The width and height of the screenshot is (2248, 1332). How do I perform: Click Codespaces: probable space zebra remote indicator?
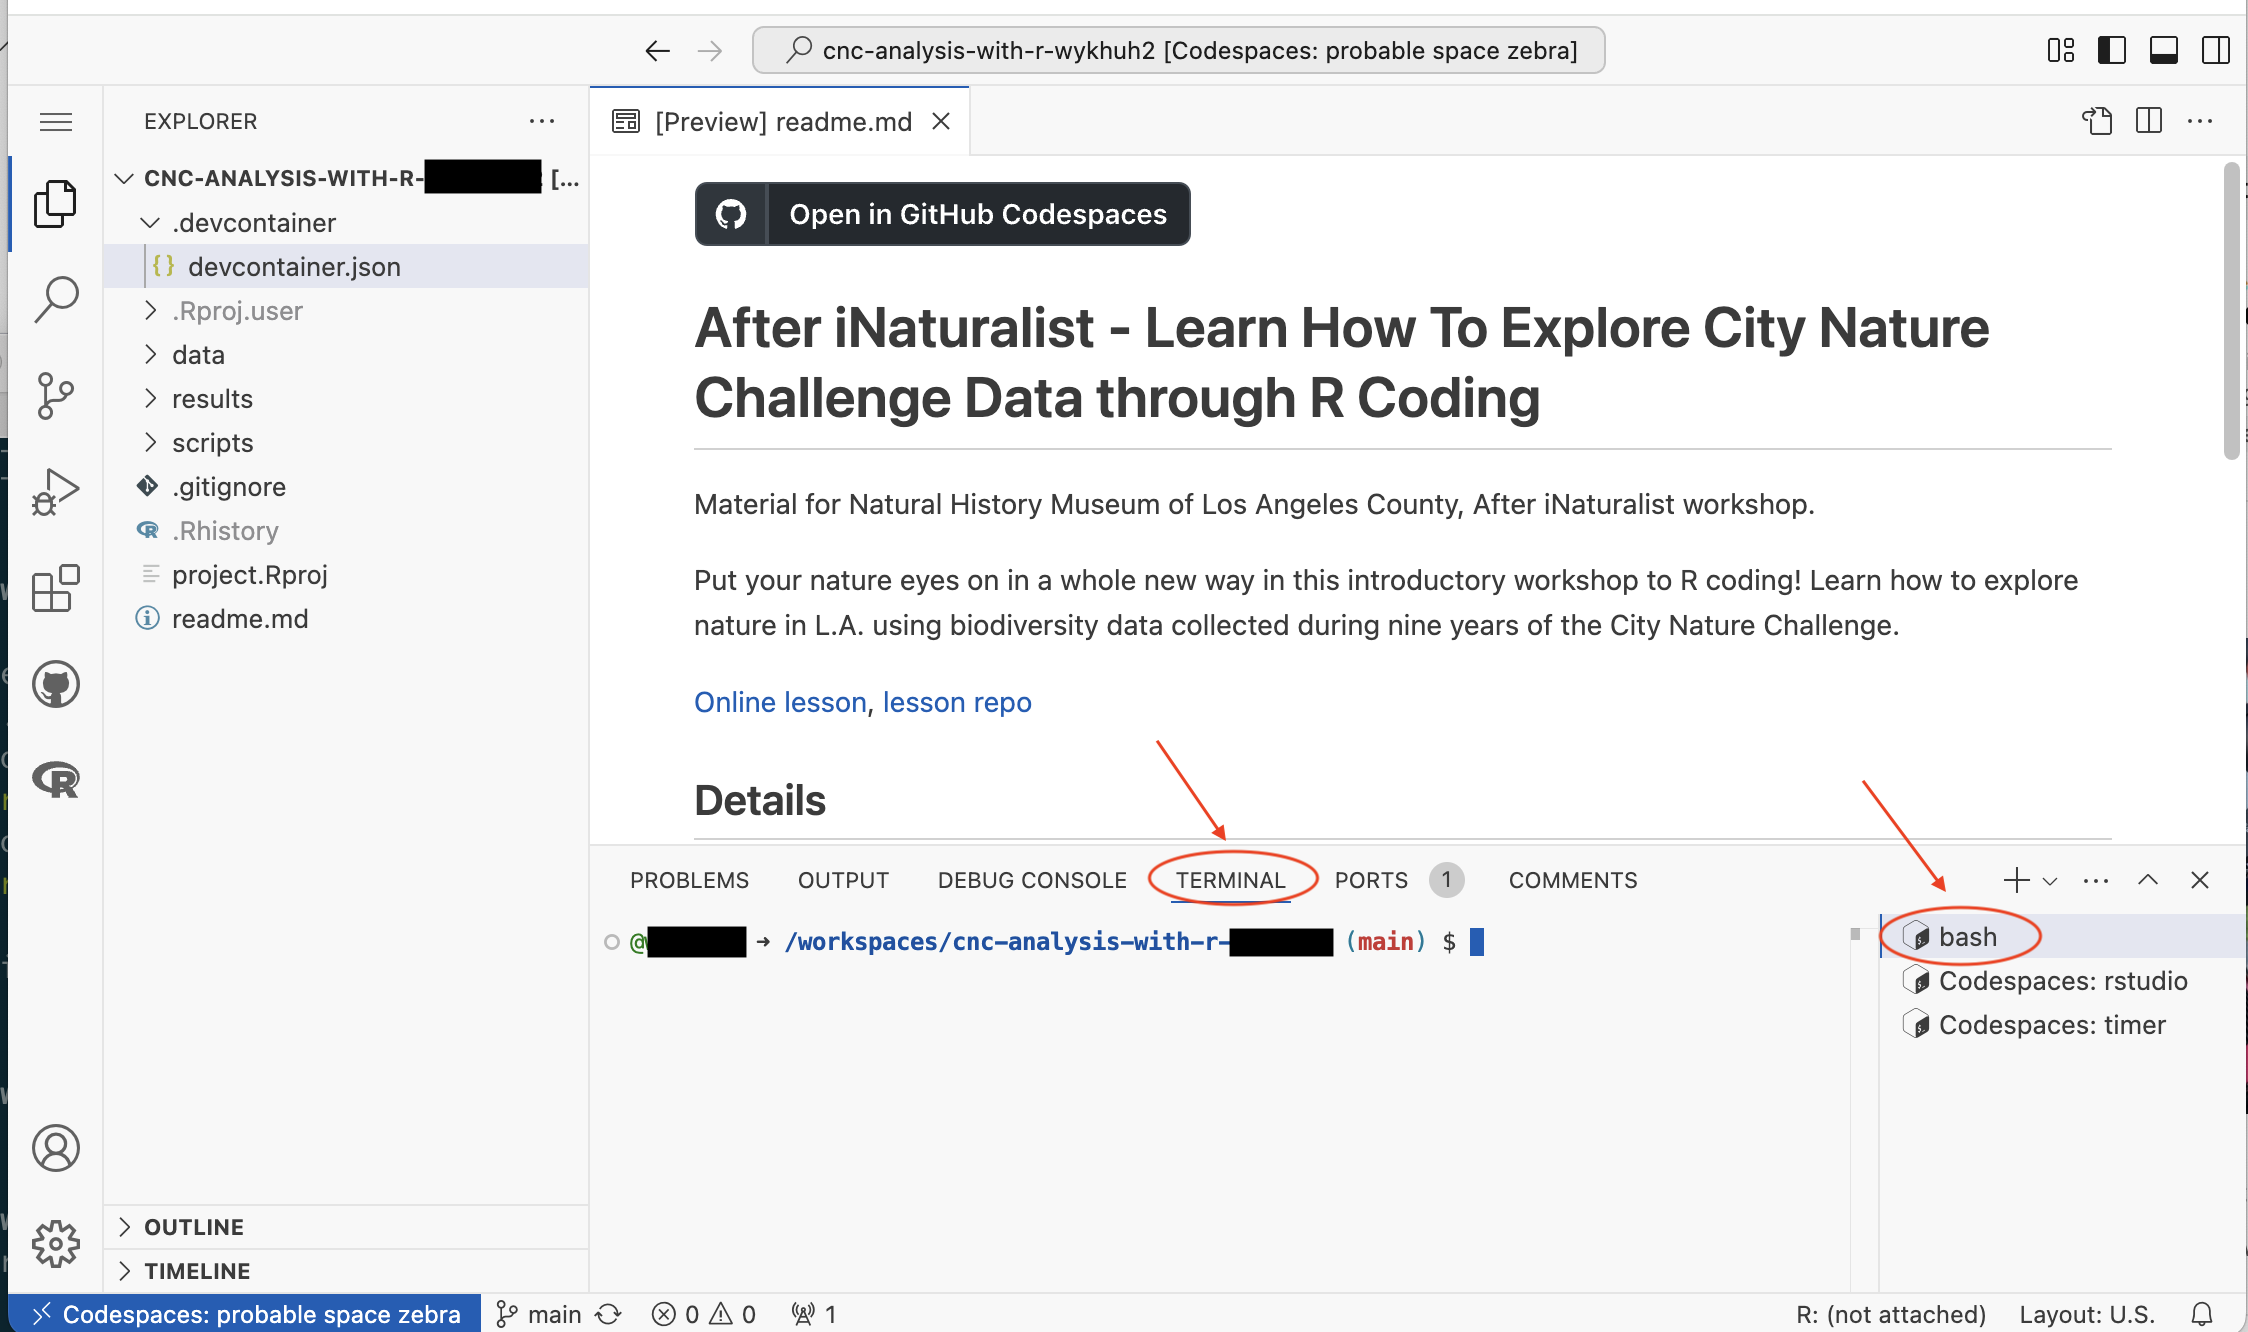(x=245, y=1313)
